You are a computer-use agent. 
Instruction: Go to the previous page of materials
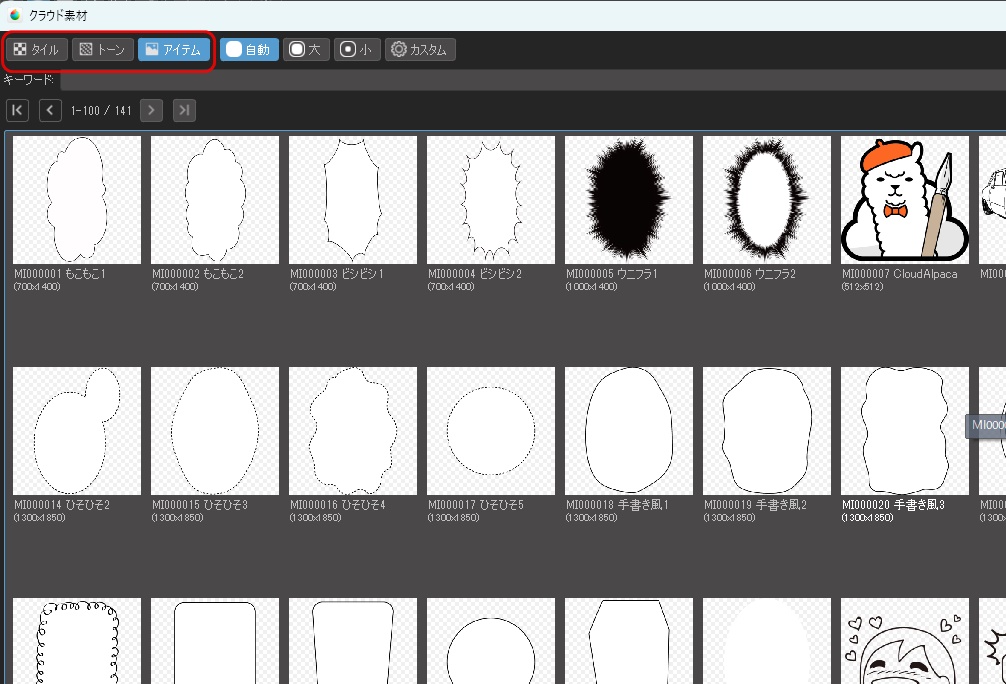pyautogui.click(x=50, y=110)
